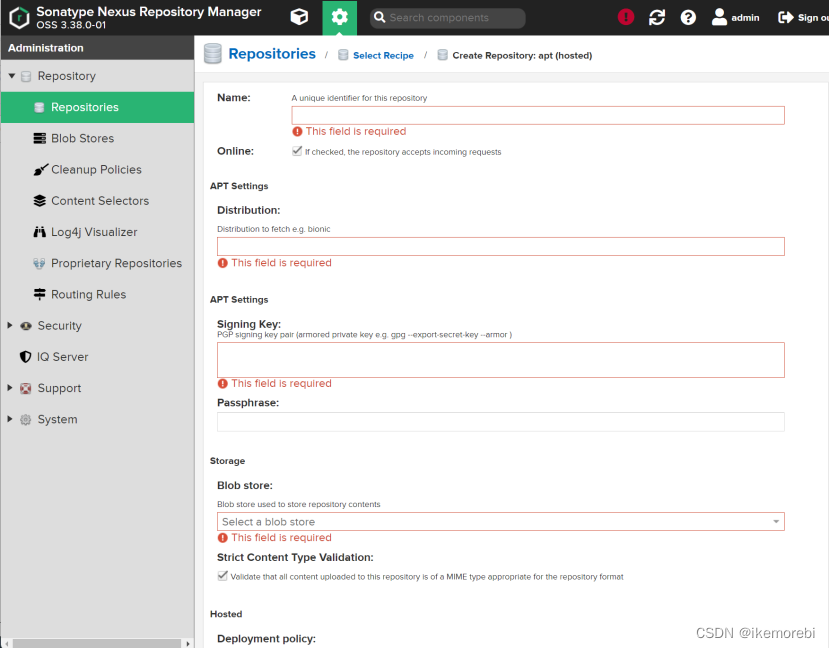Viewport: 830px width, 648px height.
Task: Click the sidebar horizontal scrollbar
Action: click(x=96, y=643)
